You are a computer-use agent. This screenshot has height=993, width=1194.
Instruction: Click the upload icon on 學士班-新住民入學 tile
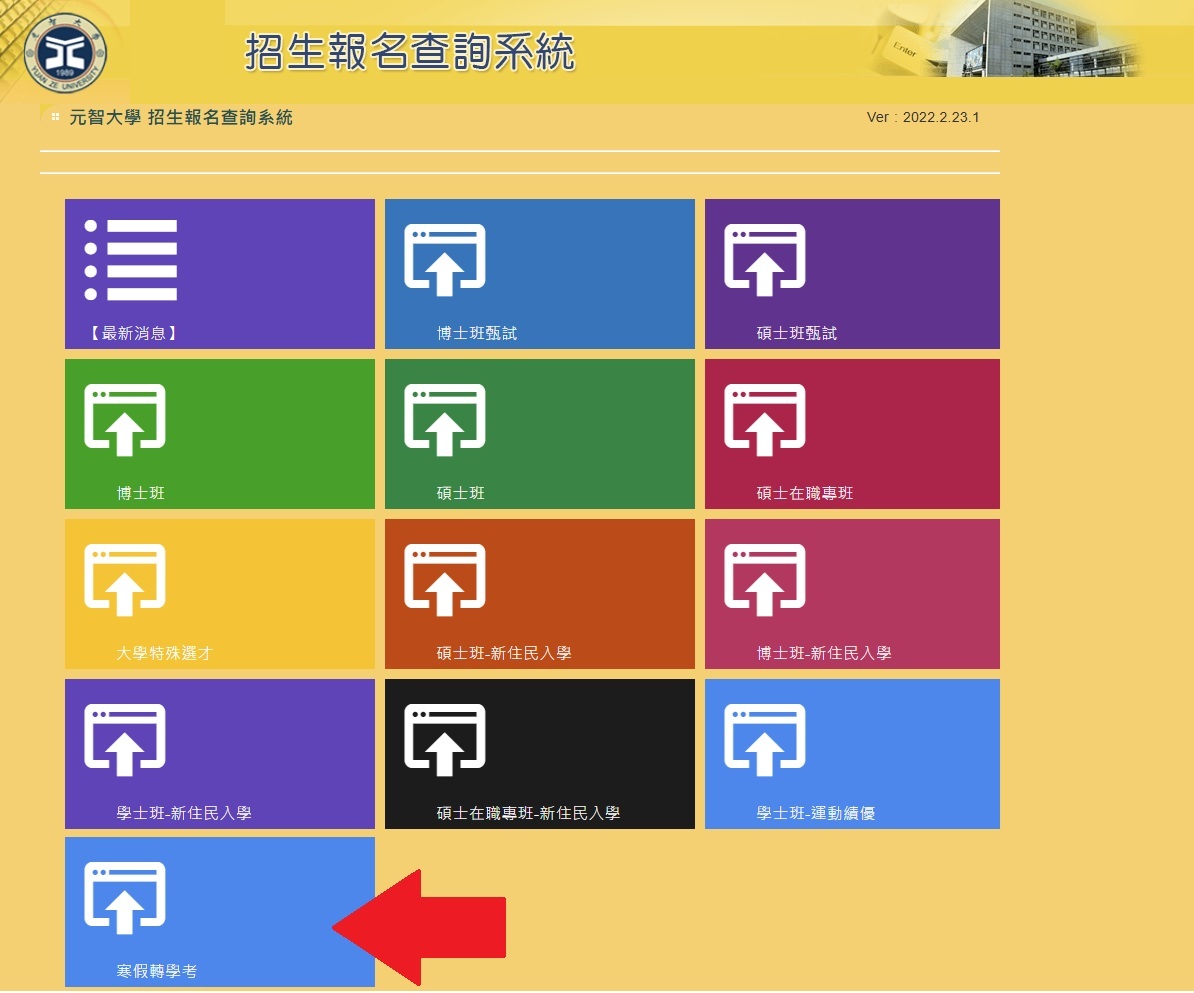(x=125, y=739)
